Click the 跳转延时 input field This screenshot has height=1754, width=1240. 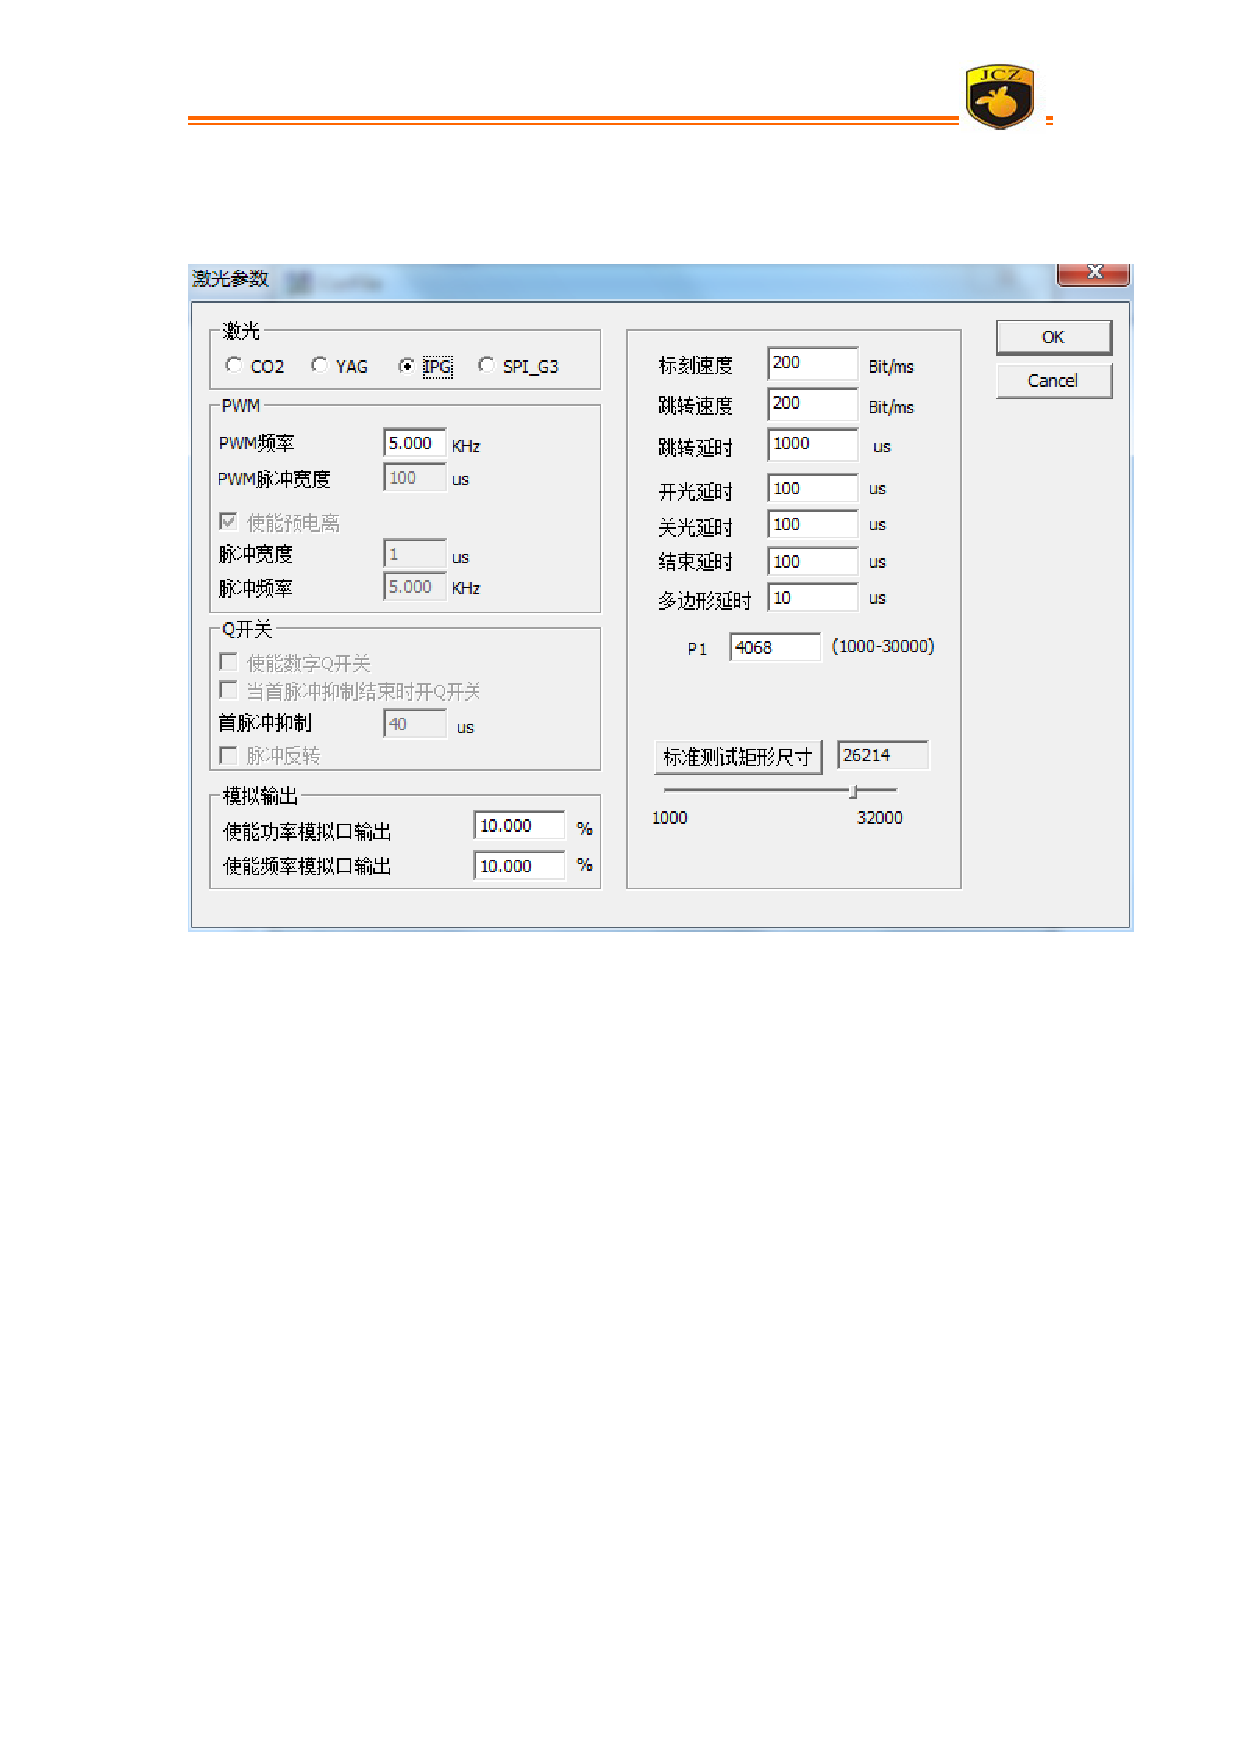click(812, 444)
